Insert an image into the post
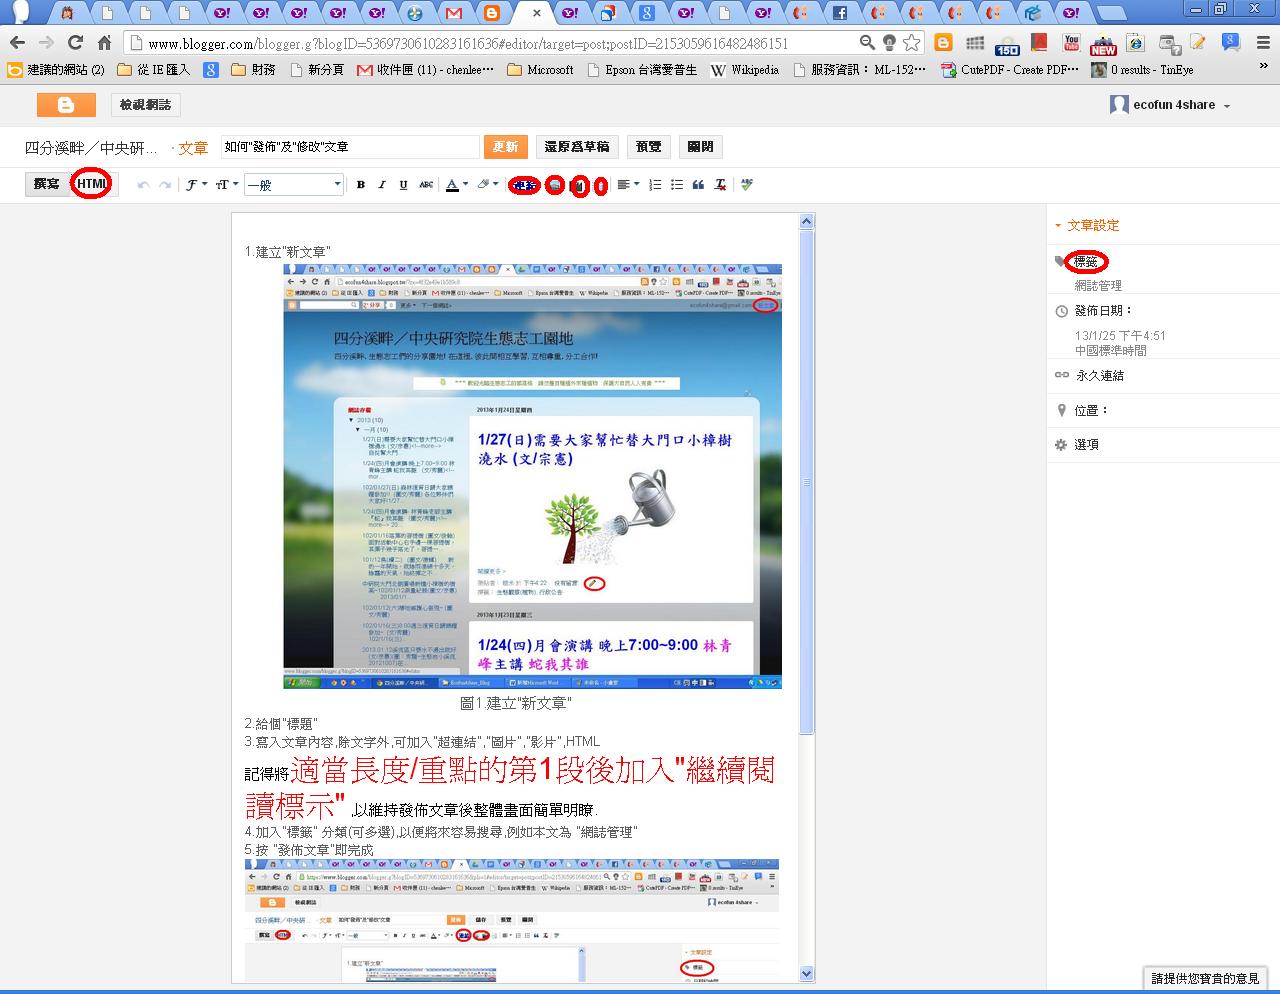Image resolution: width=1280 pixels, height=994 pixels. (555, 186)
